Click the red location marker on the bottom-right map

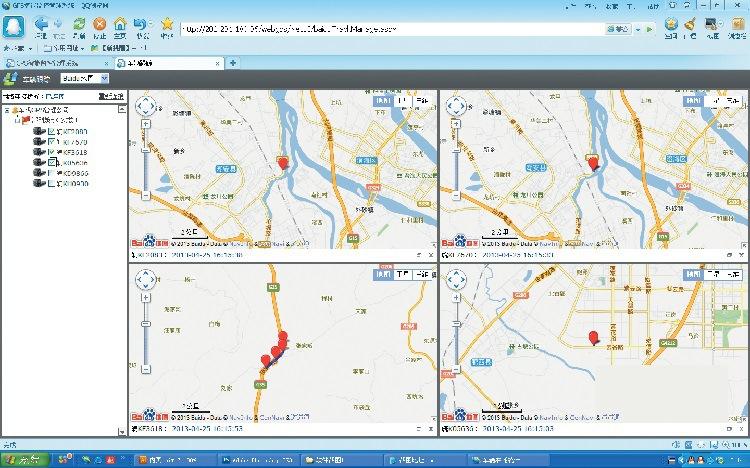[594, 338]
